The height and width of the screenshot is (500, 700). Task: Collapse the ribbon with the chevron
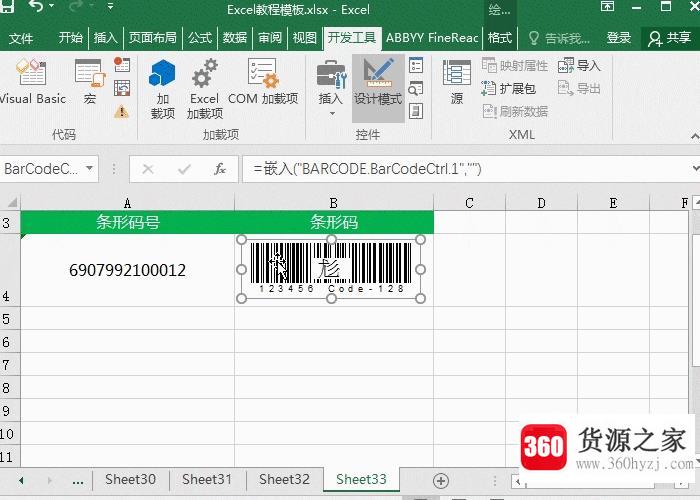pyautogui.click(x=695, y=136)
